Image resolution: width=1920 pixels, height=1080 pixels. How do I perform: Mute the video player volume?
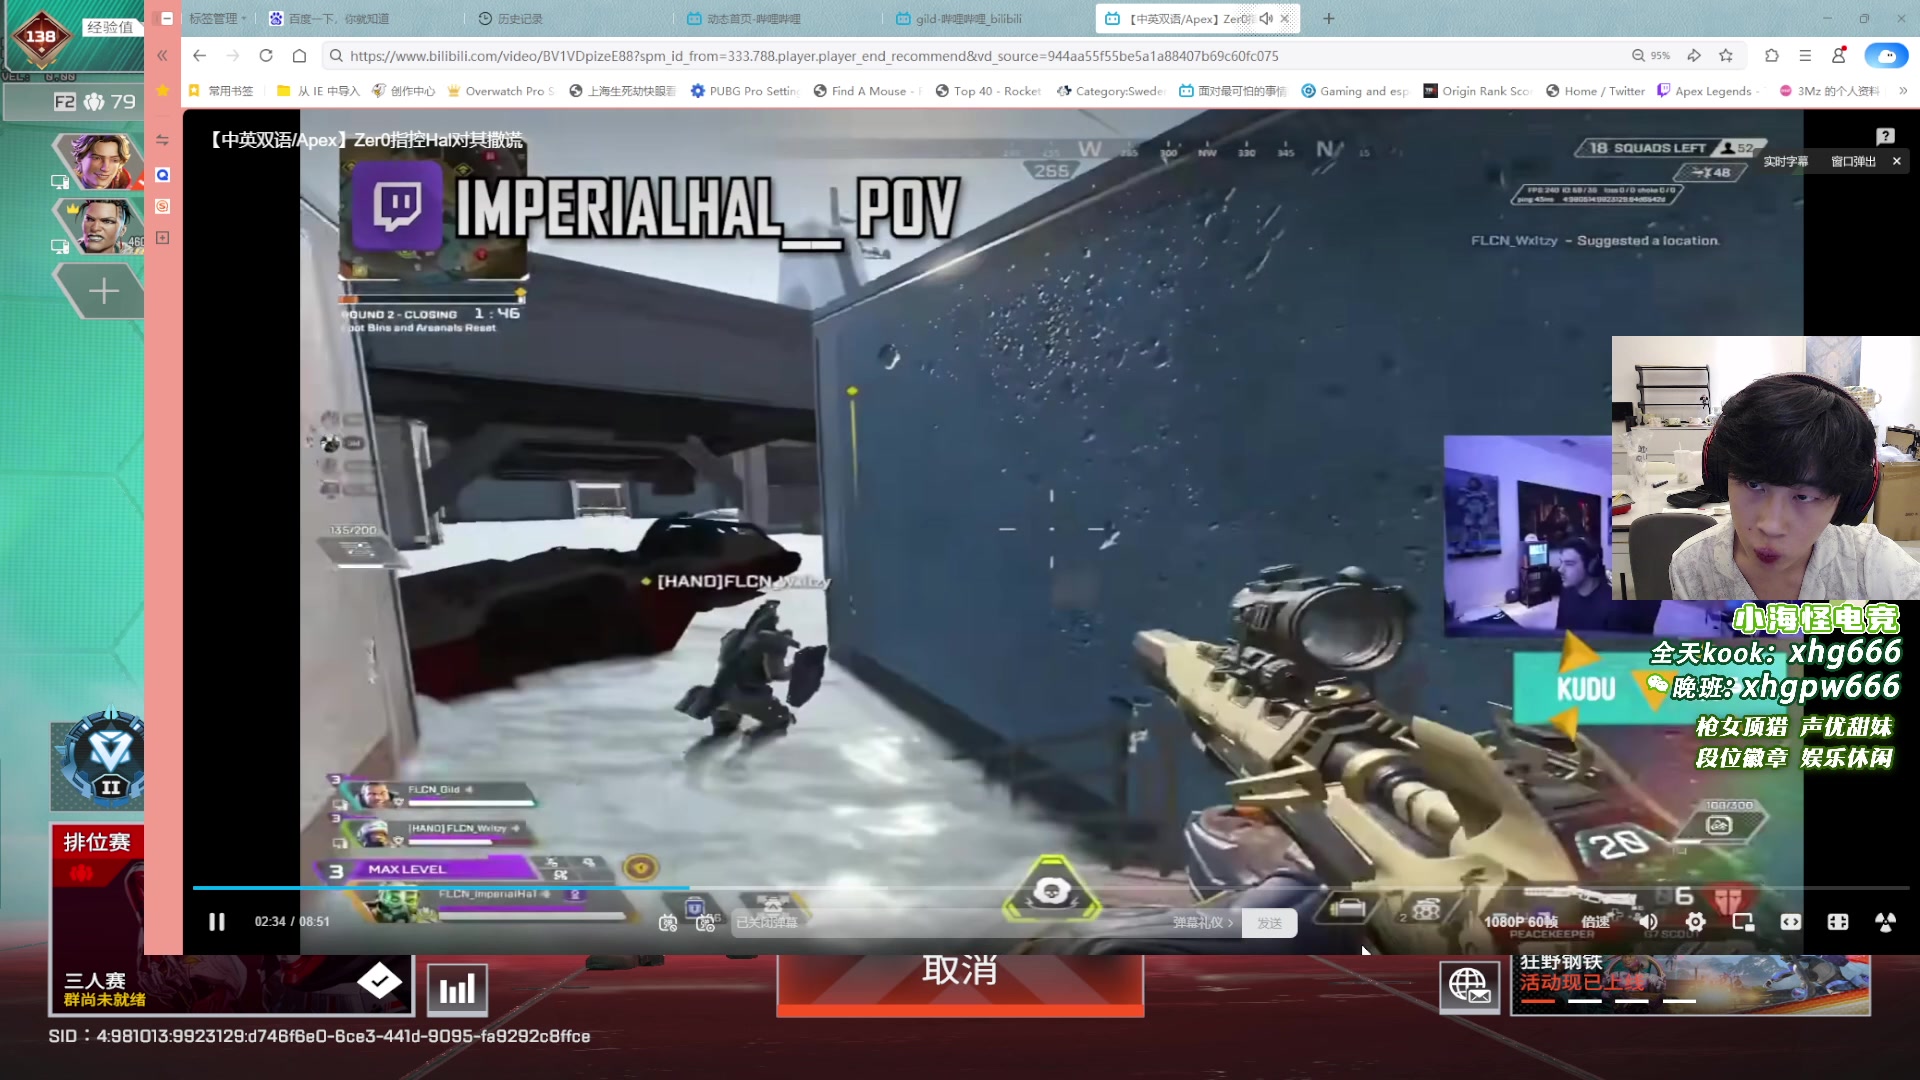click(x=1647, y=922)
